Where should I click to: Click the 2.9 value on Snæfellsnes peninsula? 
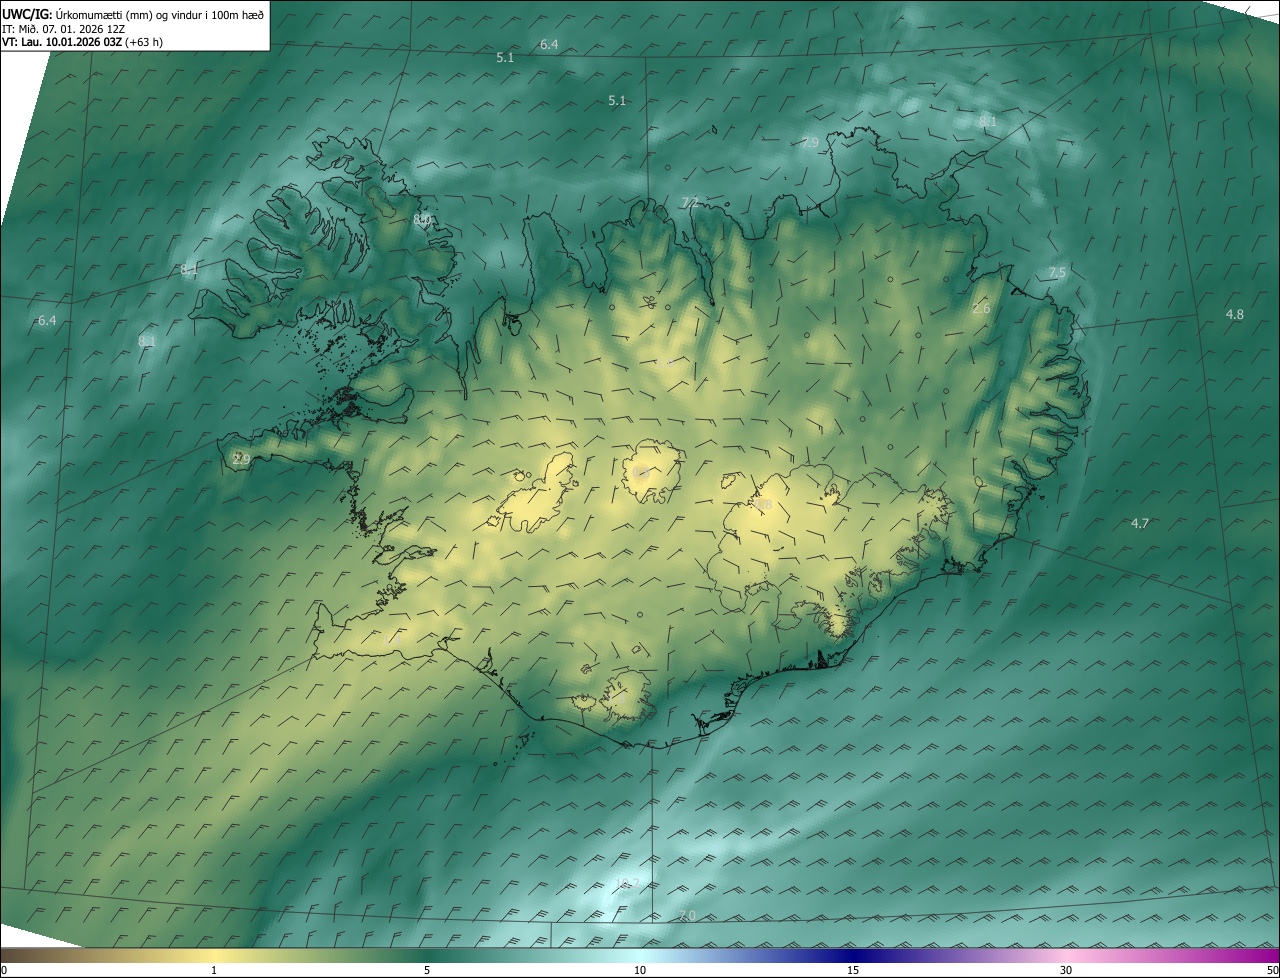[241, 459]
